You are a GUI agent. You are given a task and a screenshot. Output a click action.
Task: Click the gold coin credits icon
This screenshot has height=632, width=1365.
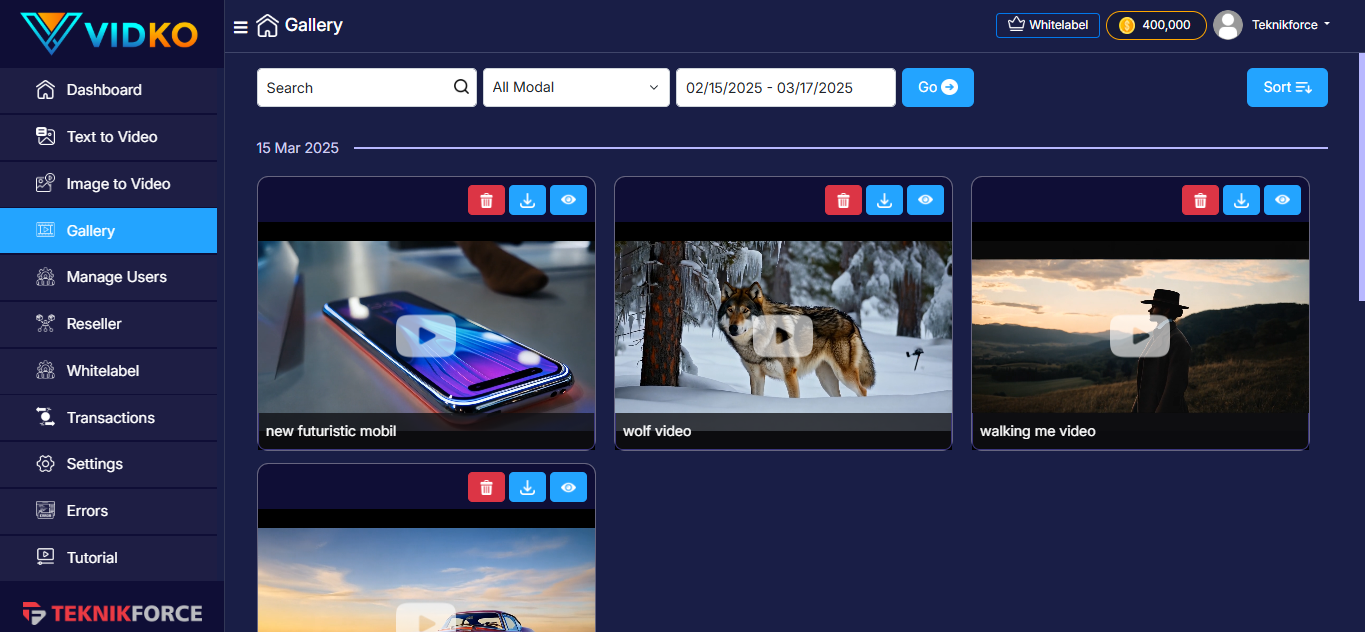point(1127,25)
